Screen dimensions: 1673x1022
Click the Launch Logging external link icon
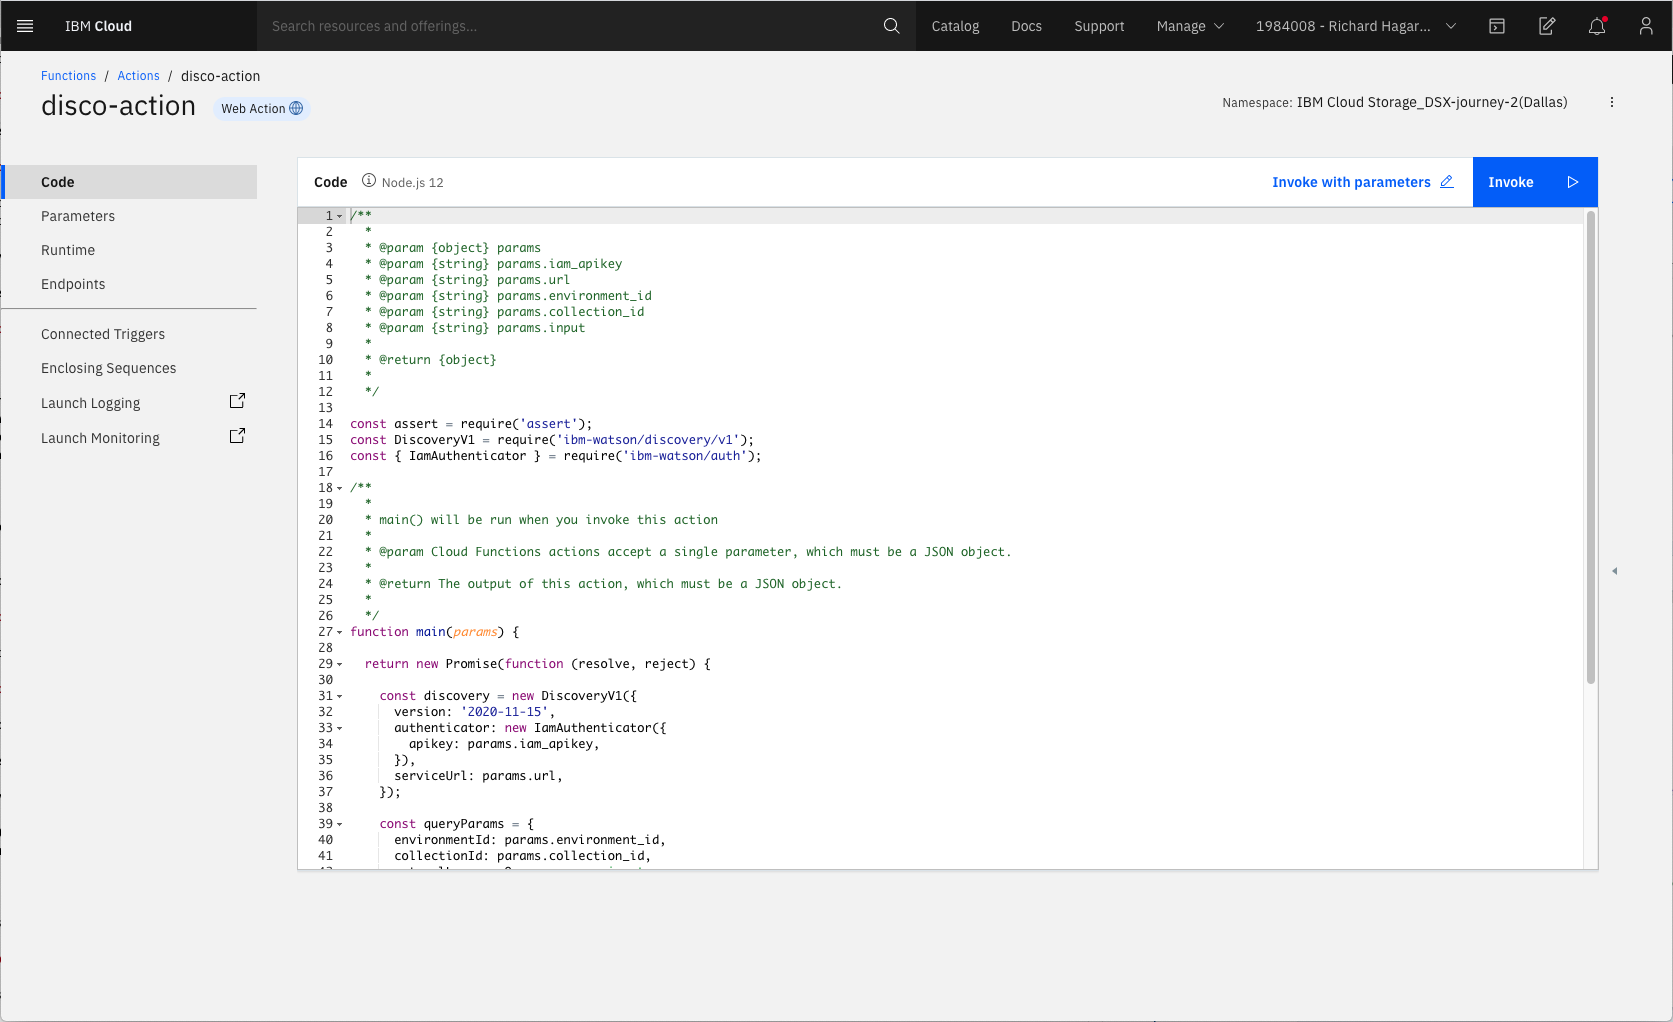[x=237, y=401]
